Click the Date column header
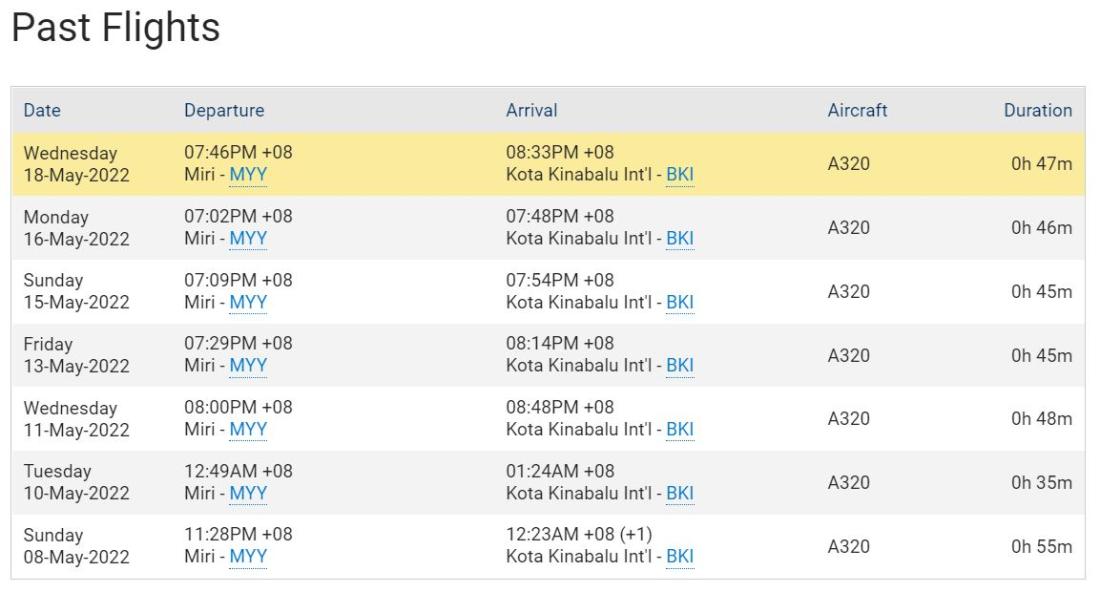1100x592 pixels. coord(42,110)
